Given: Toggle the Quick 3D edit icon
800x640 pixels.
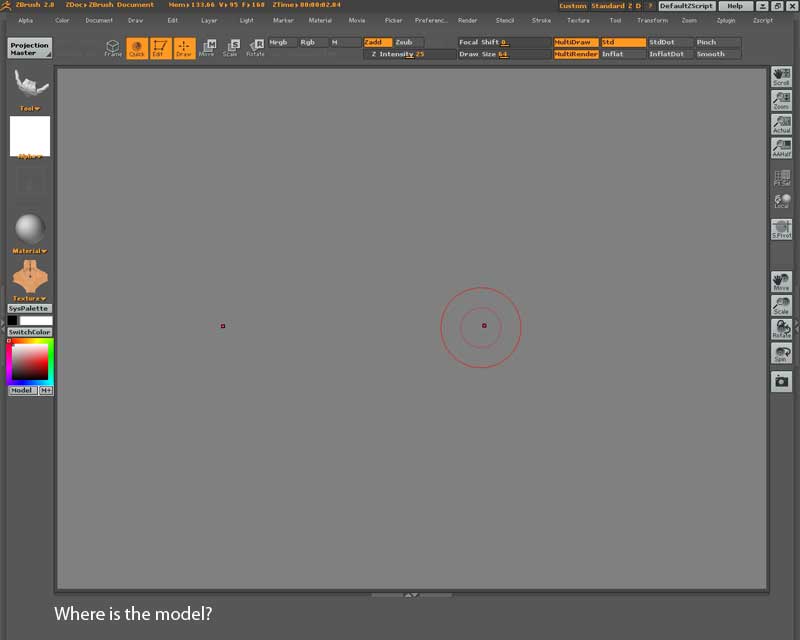Looking at the screenshot, I should tap(137, 48).
